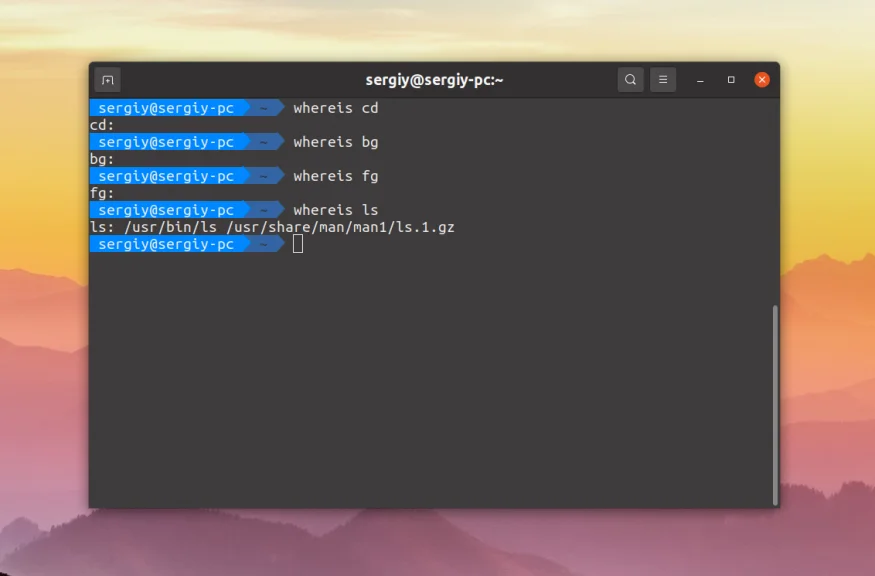Open a new terminal tab
875x576 pixels.
click(x=107, y=79)
